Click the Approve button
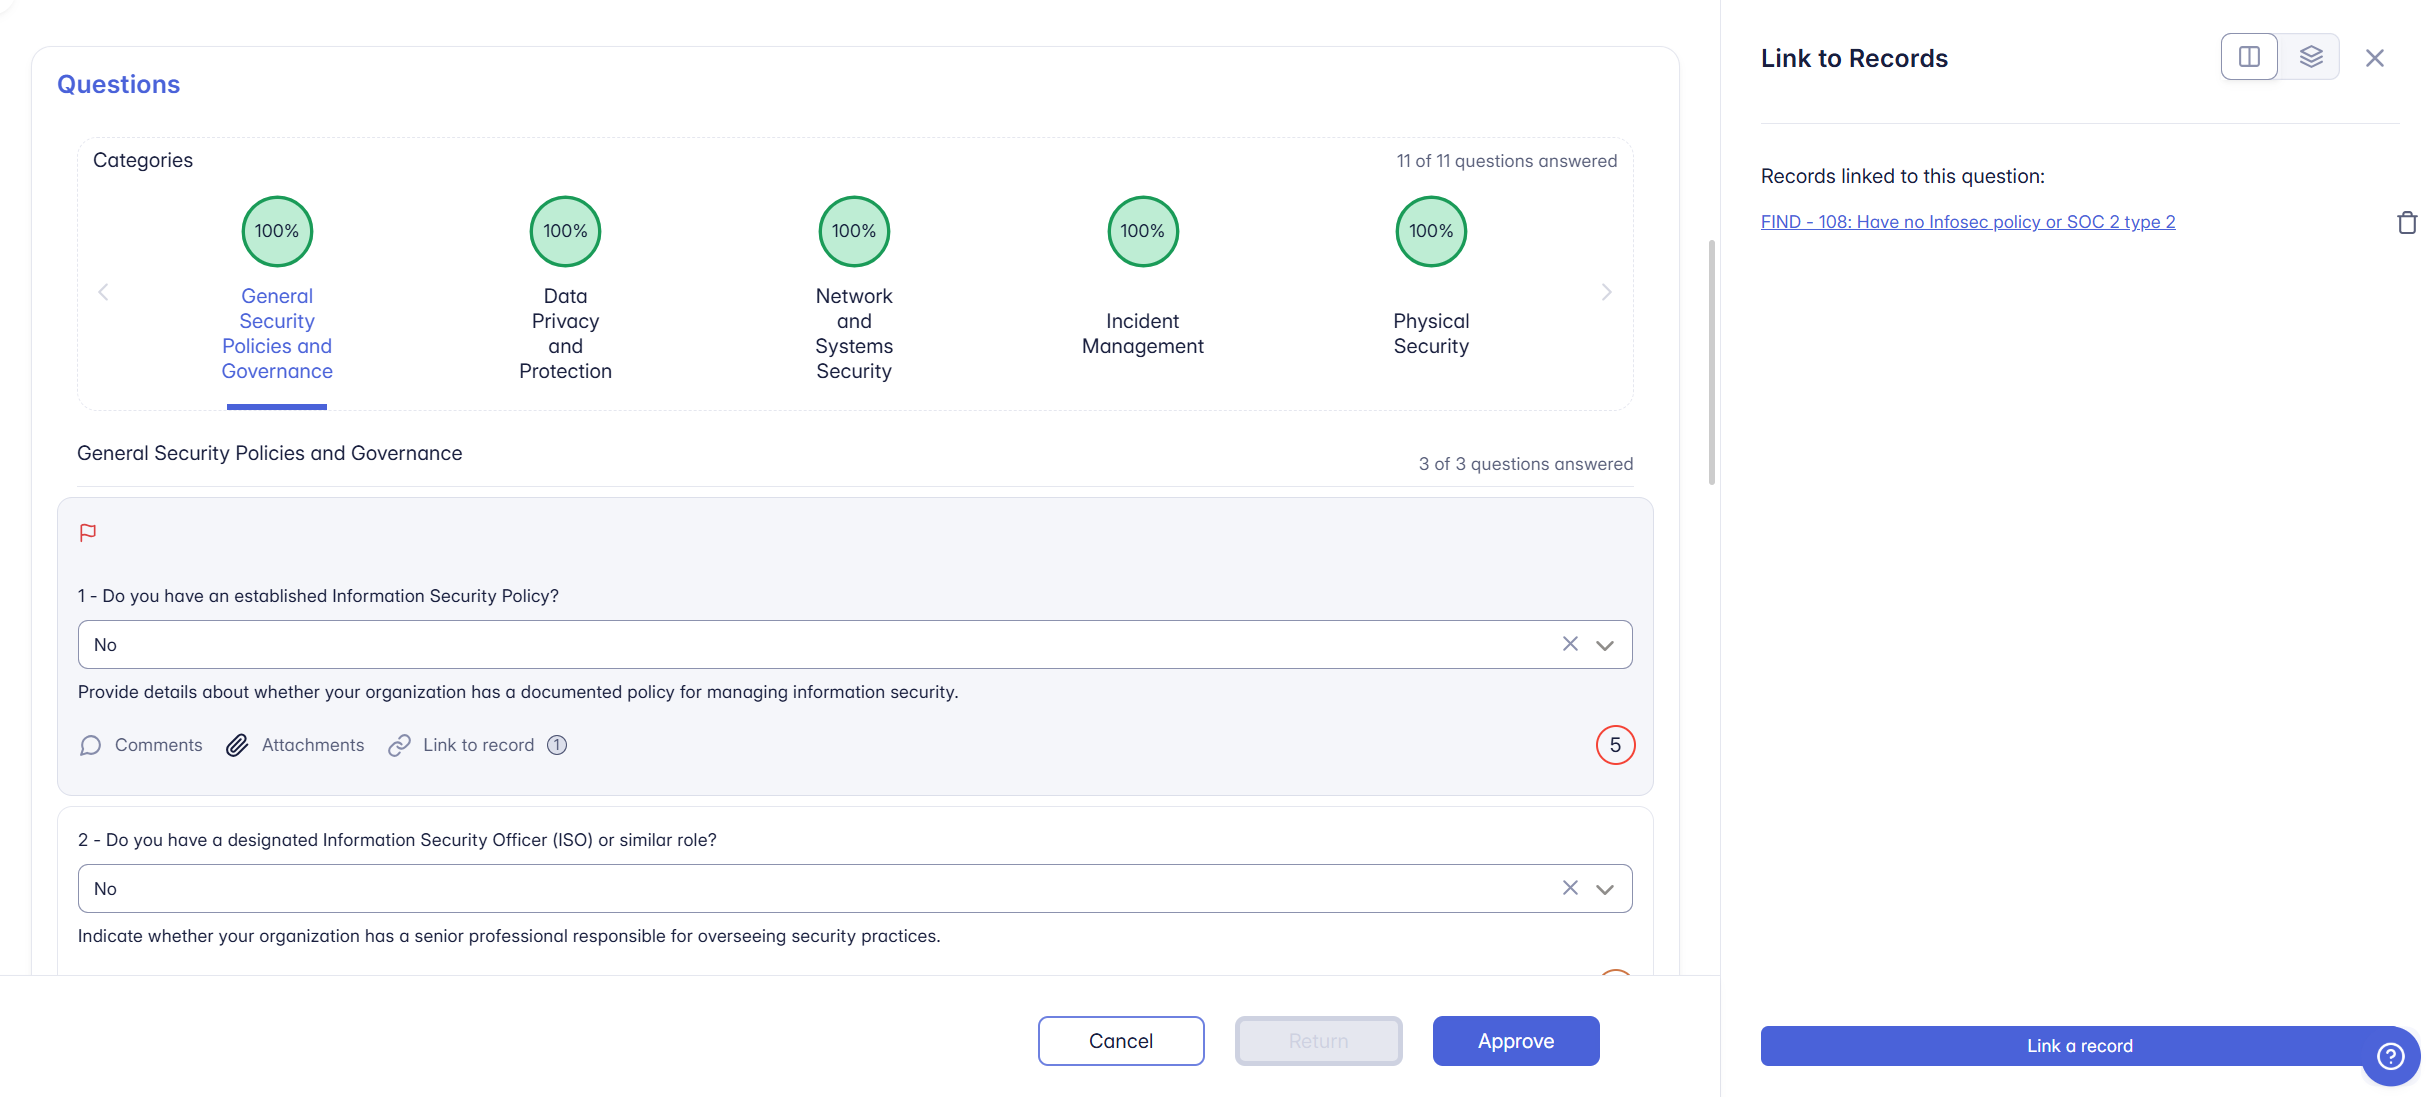 [1515, 1041]
